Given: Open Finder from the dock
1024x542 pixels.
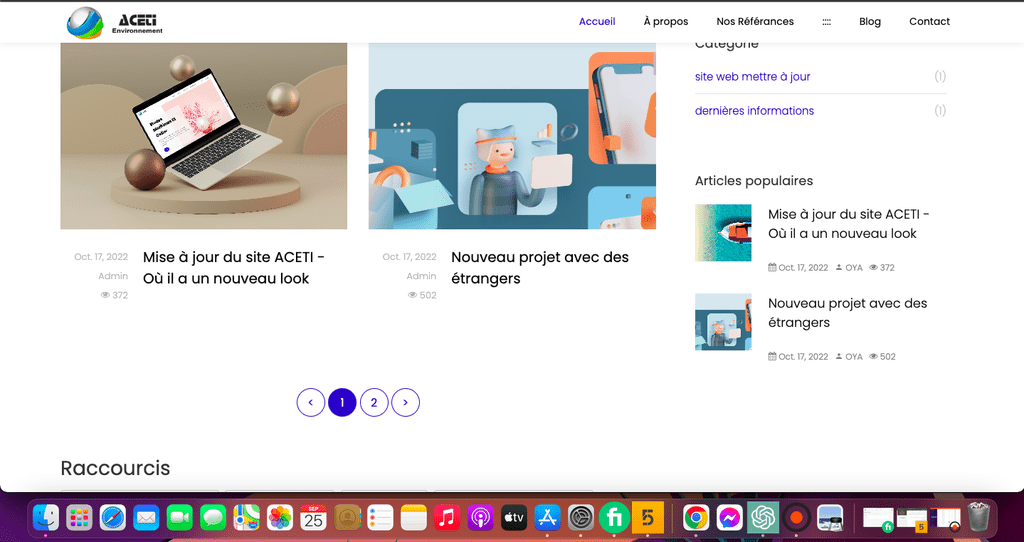Looking at the screenshot, I should point(46,518).
